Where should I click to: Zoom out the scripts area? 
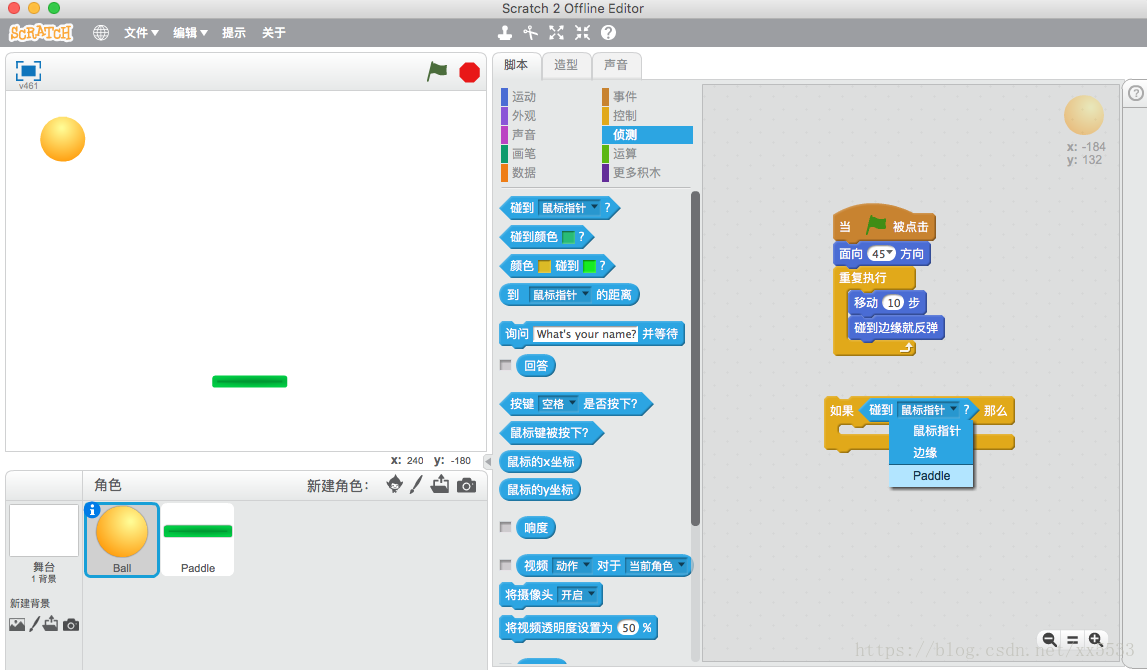(x=1050, y=639)
